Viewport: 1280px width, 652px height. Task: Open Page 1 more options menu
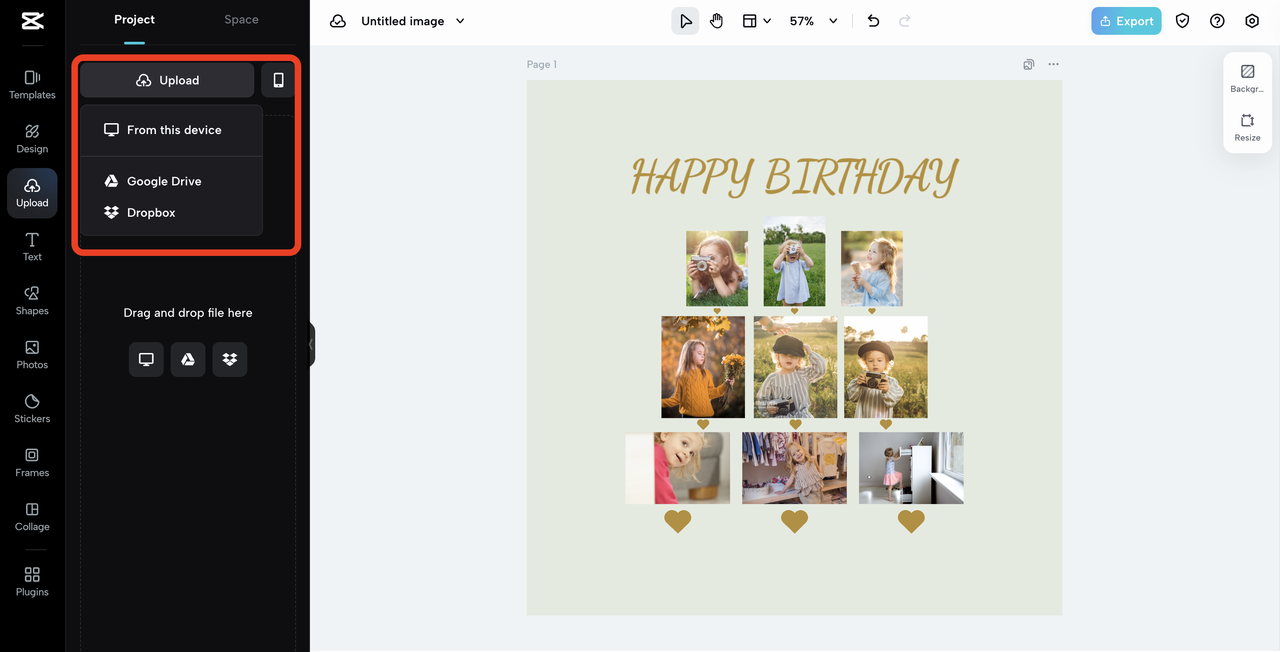[1053, 64]
